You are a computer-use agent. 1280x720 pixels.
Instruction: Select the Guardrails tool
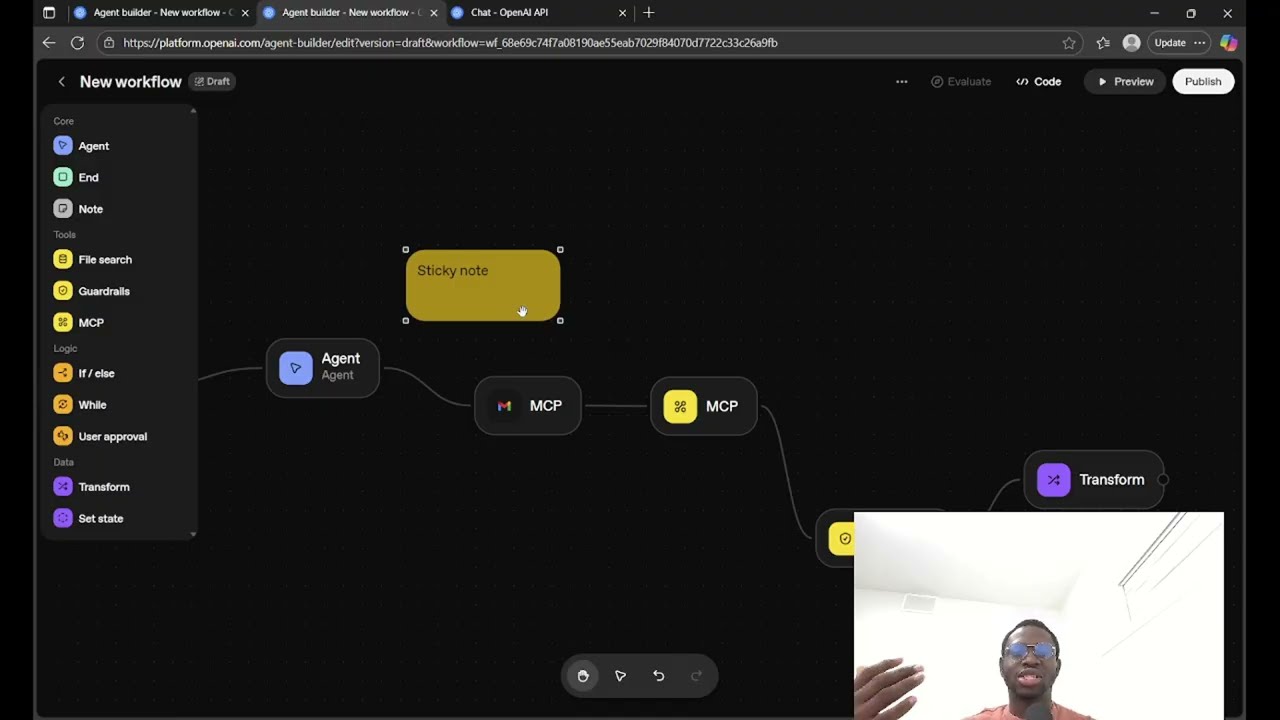(103, 291)
